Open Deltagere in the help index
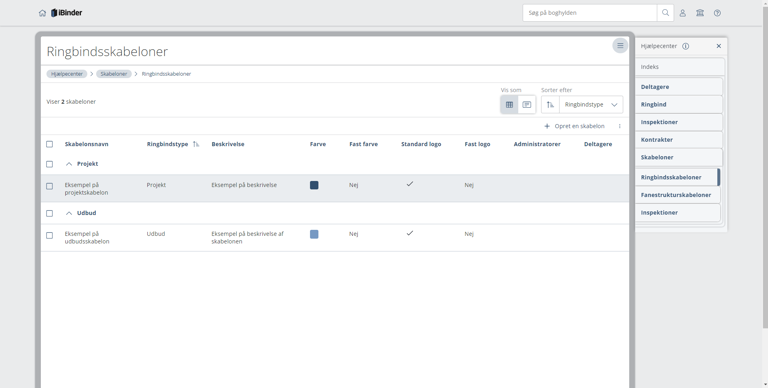Screen dimensions: 768x388 coord(679,87)
